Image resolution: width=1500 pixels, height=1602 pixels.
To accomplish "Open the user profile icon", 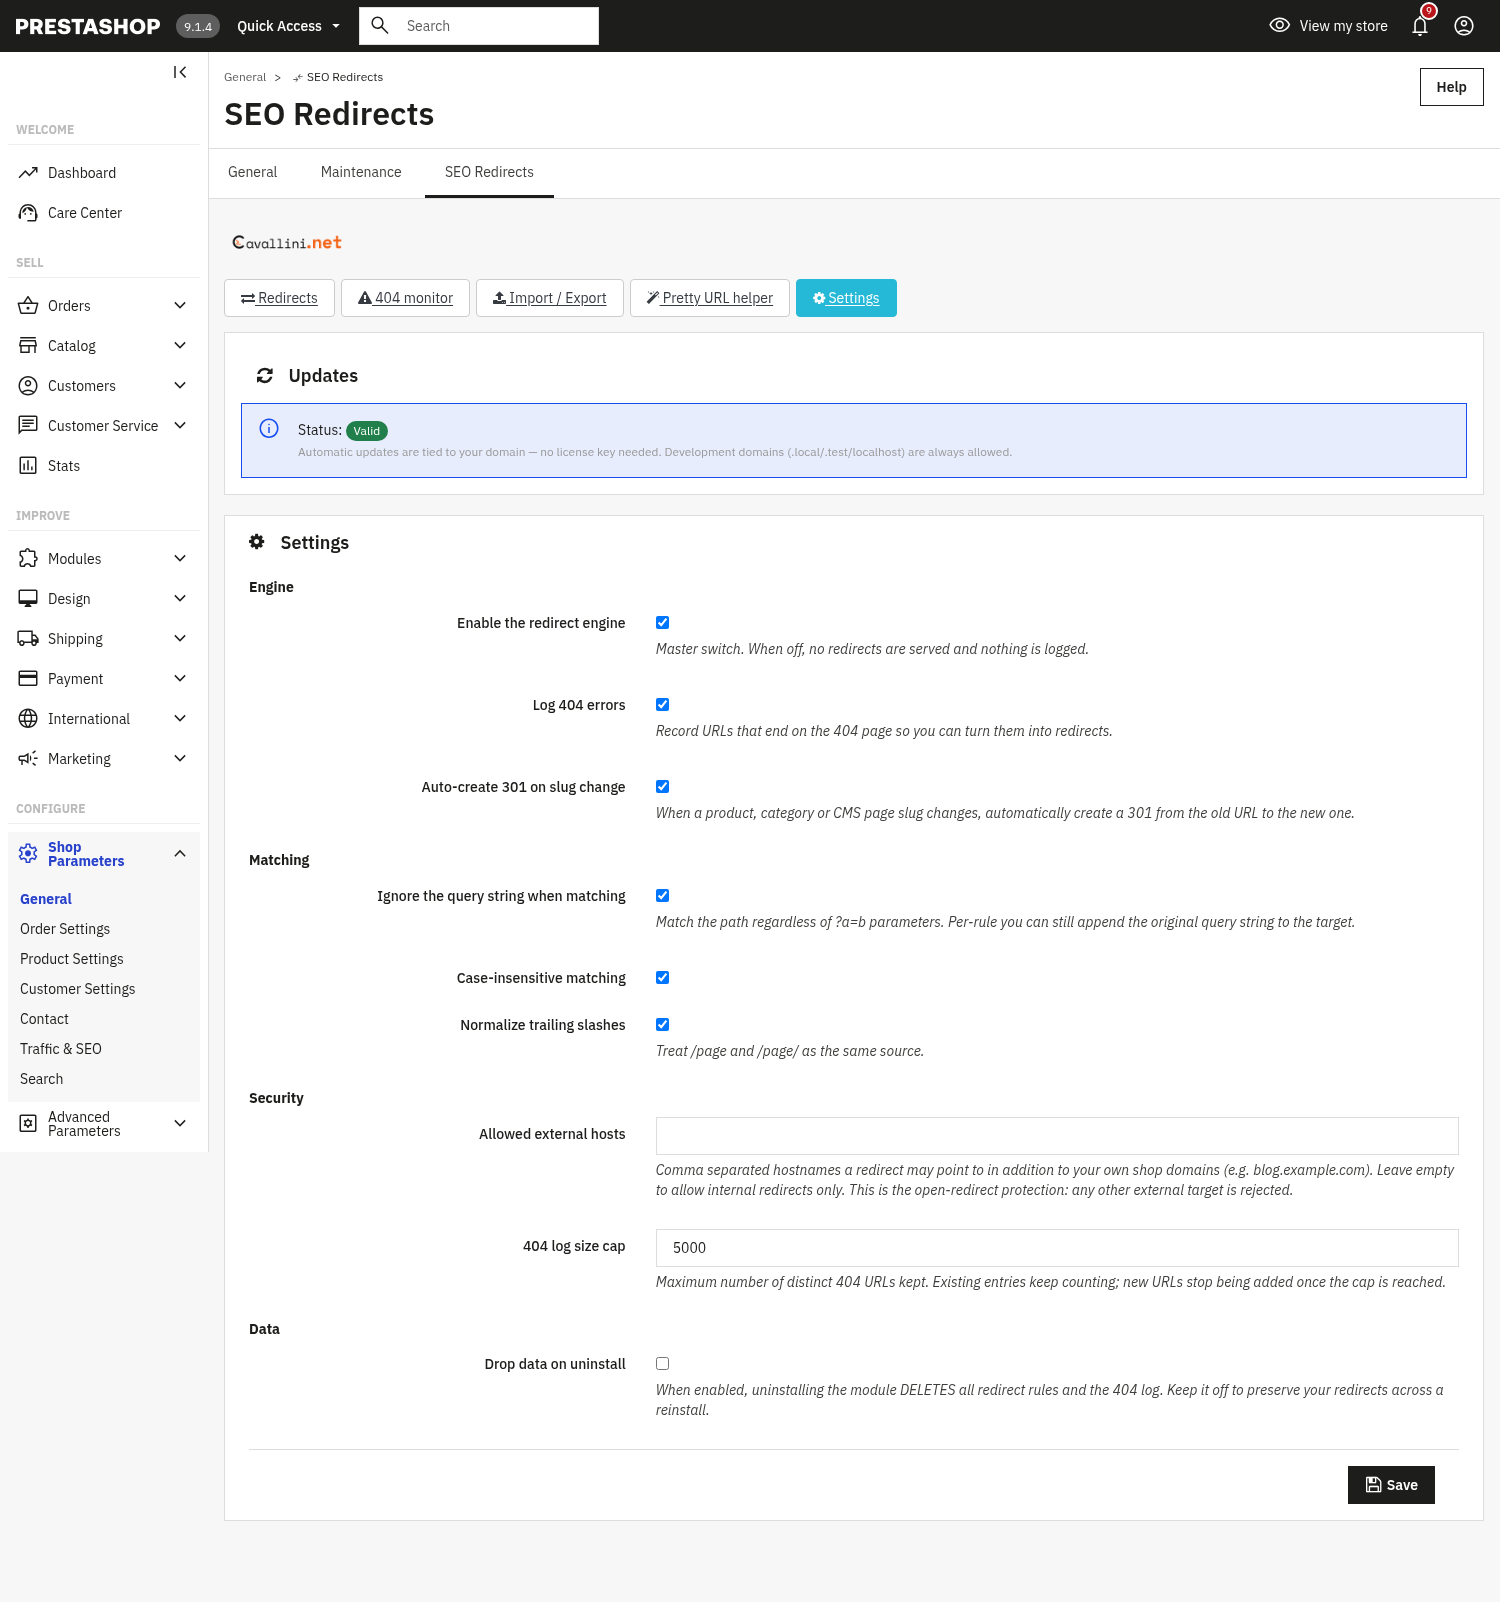I will point(1464,26).
